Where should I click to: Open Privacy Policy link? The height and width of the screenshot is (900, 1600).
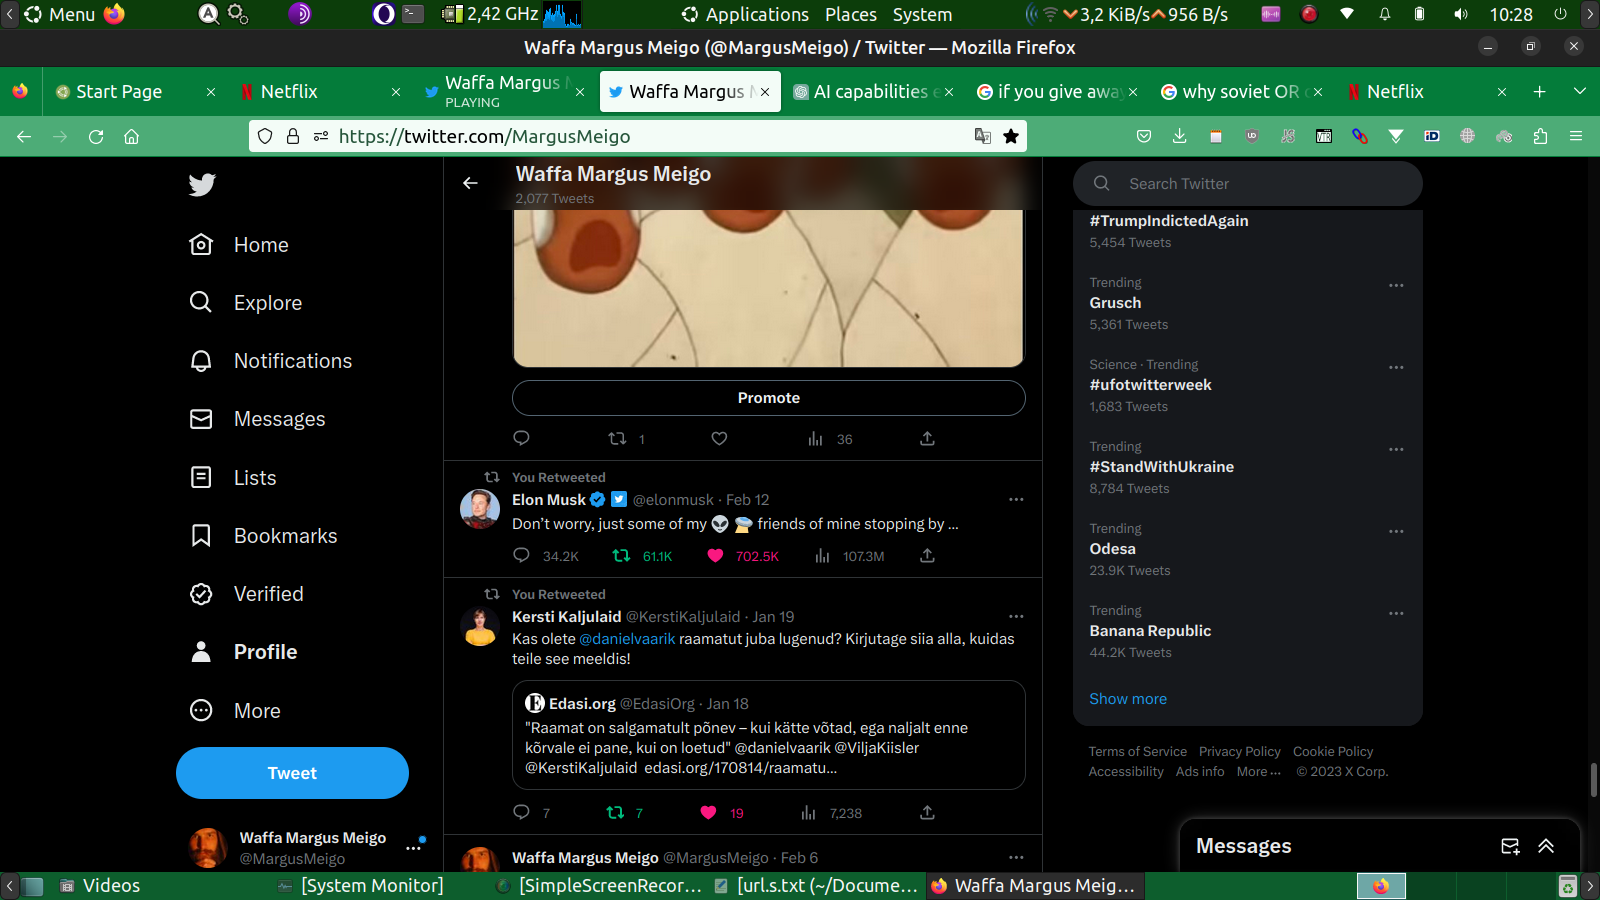[x=1240, y=752]
